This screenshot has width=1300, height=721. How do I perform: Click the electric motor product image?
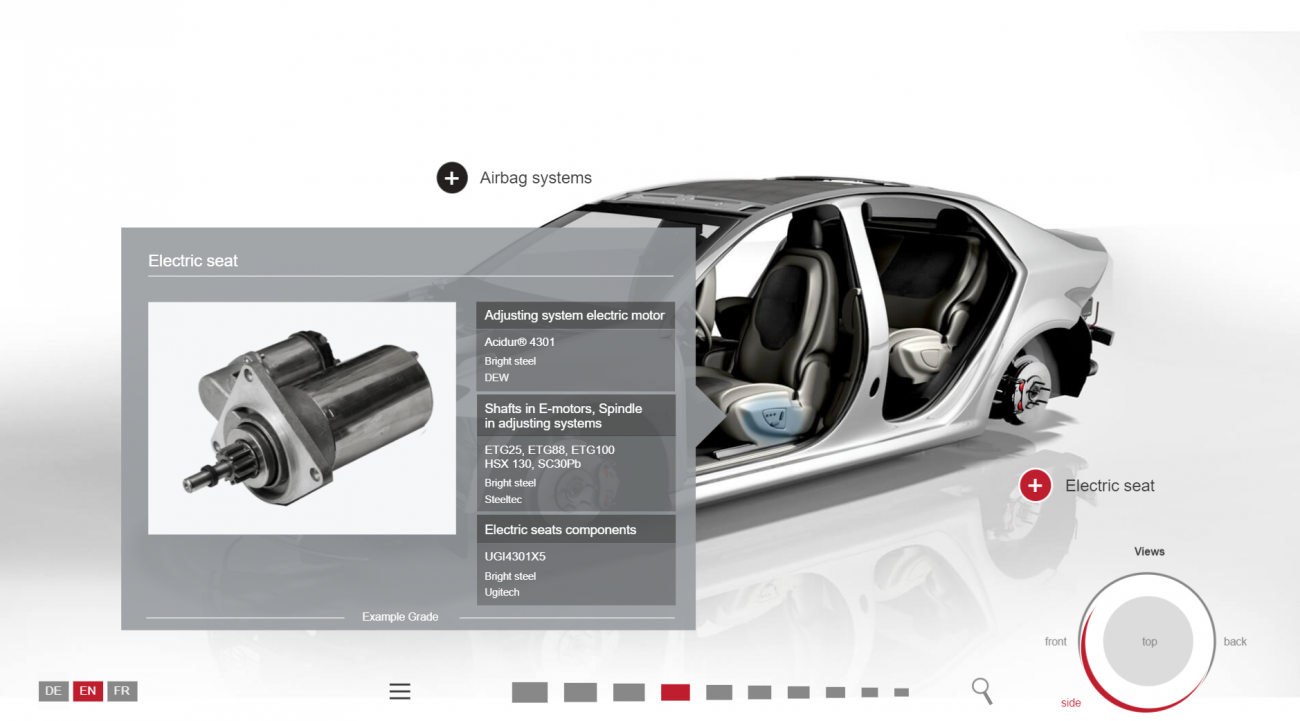[302, 418]
